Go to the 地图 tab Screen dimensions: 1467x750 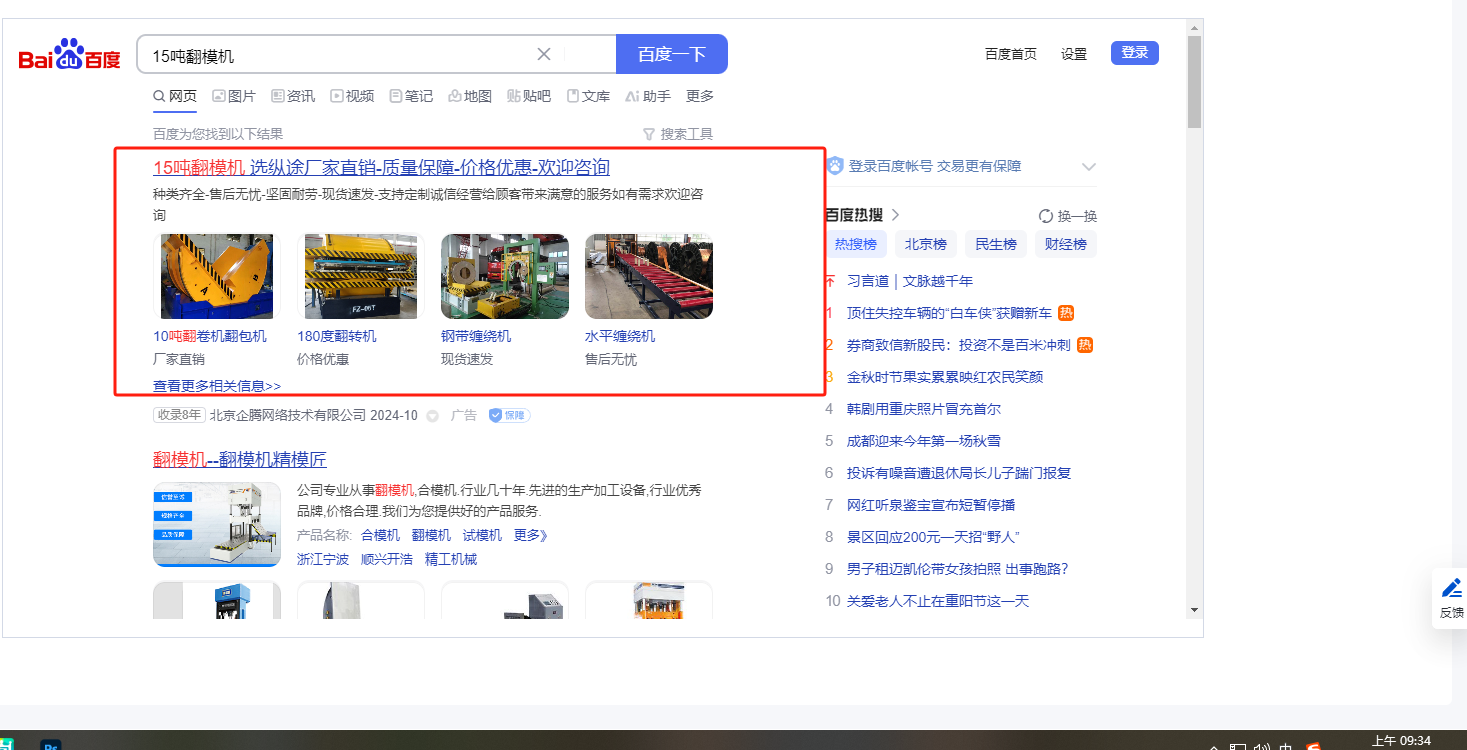tap(470, 96)
